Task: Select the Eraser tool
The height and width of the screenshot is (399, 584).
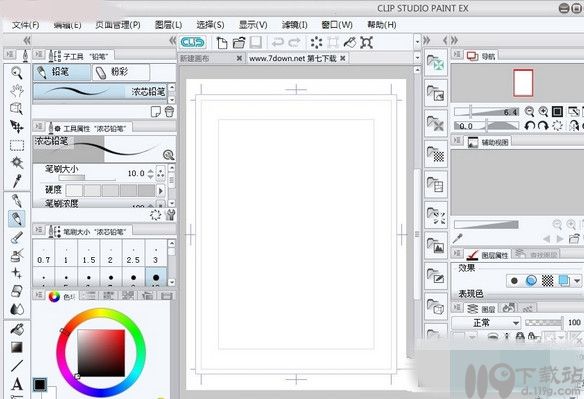Action: tap(17, 291)
